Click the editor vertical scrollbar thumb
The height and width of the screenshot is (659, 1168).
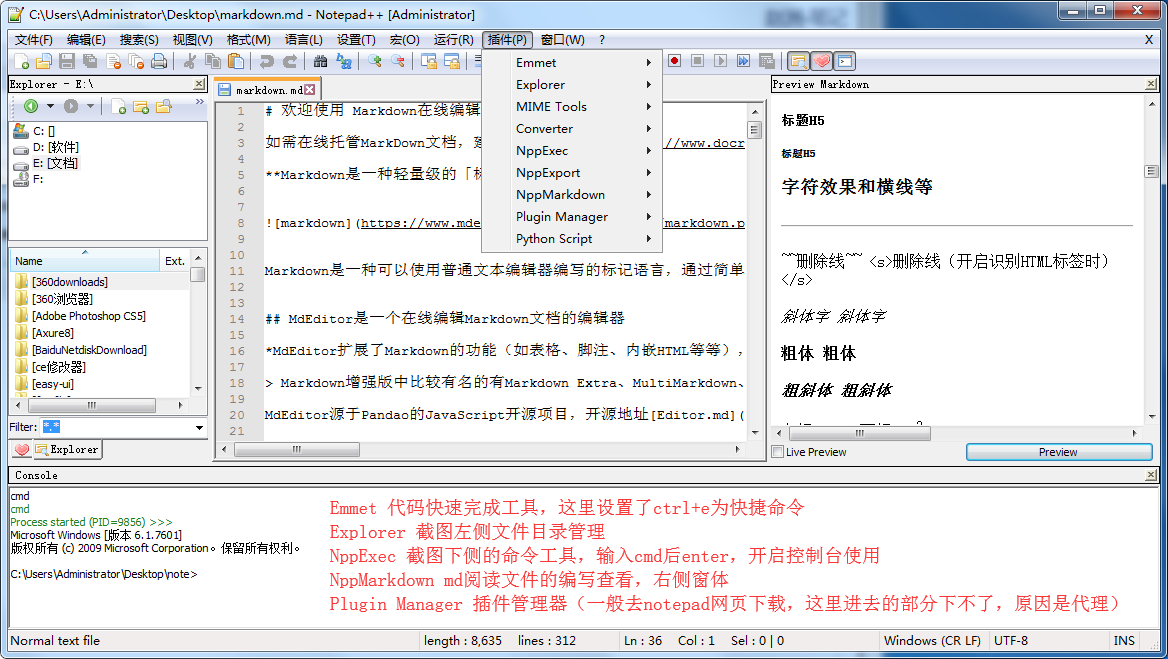pos(755,131)
